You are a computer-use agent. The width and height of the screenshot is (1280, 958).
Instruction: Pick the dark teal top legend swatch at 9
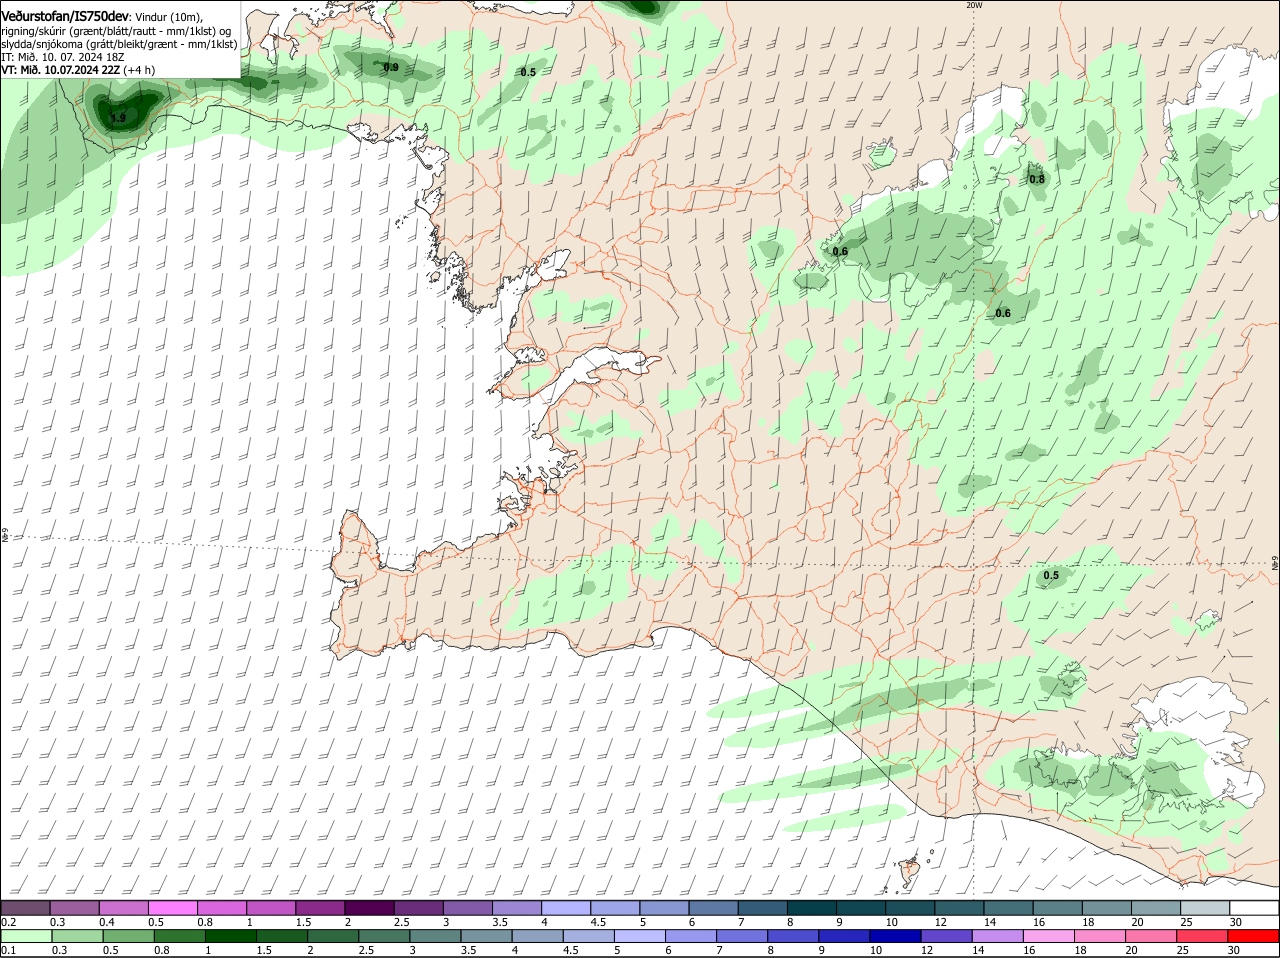coord(861,907)
